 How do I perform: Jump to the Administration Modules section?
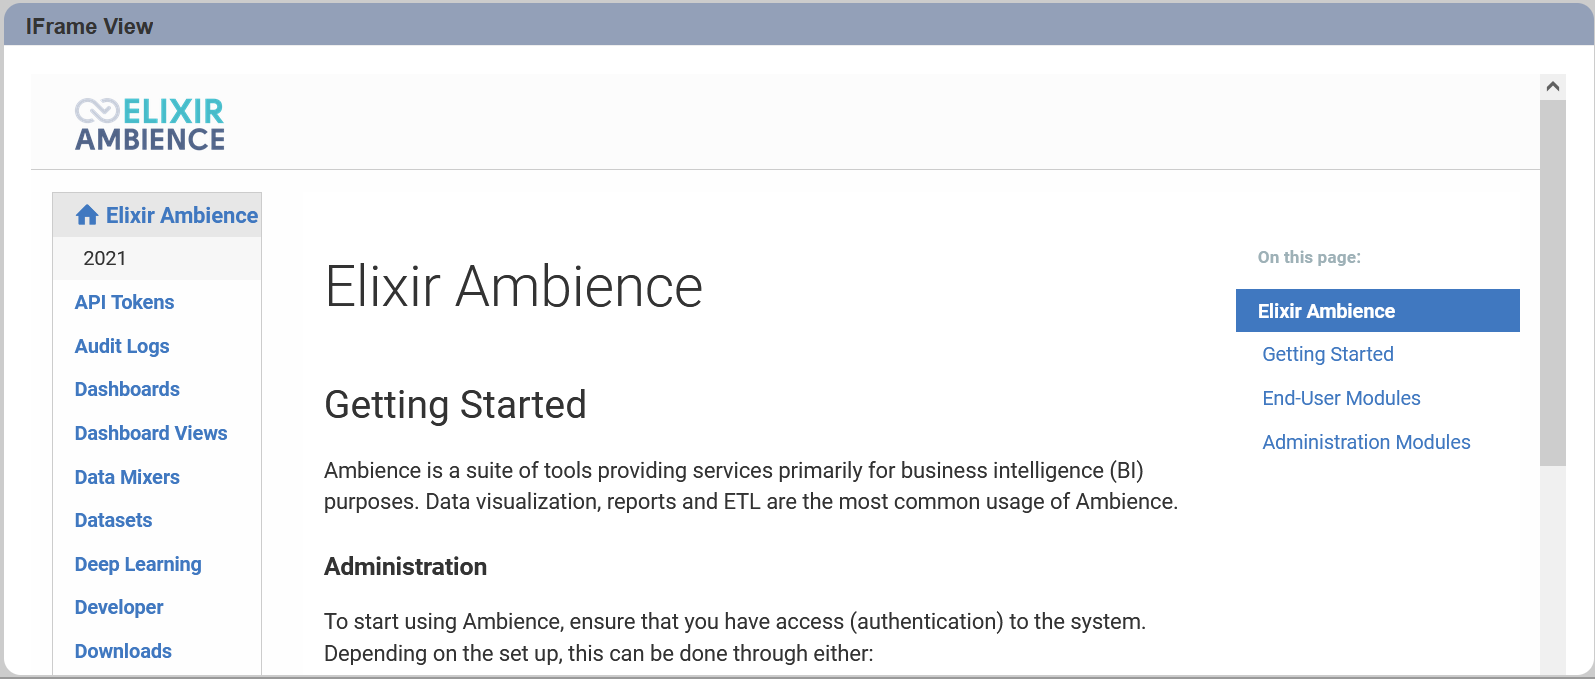point(1366,442)
